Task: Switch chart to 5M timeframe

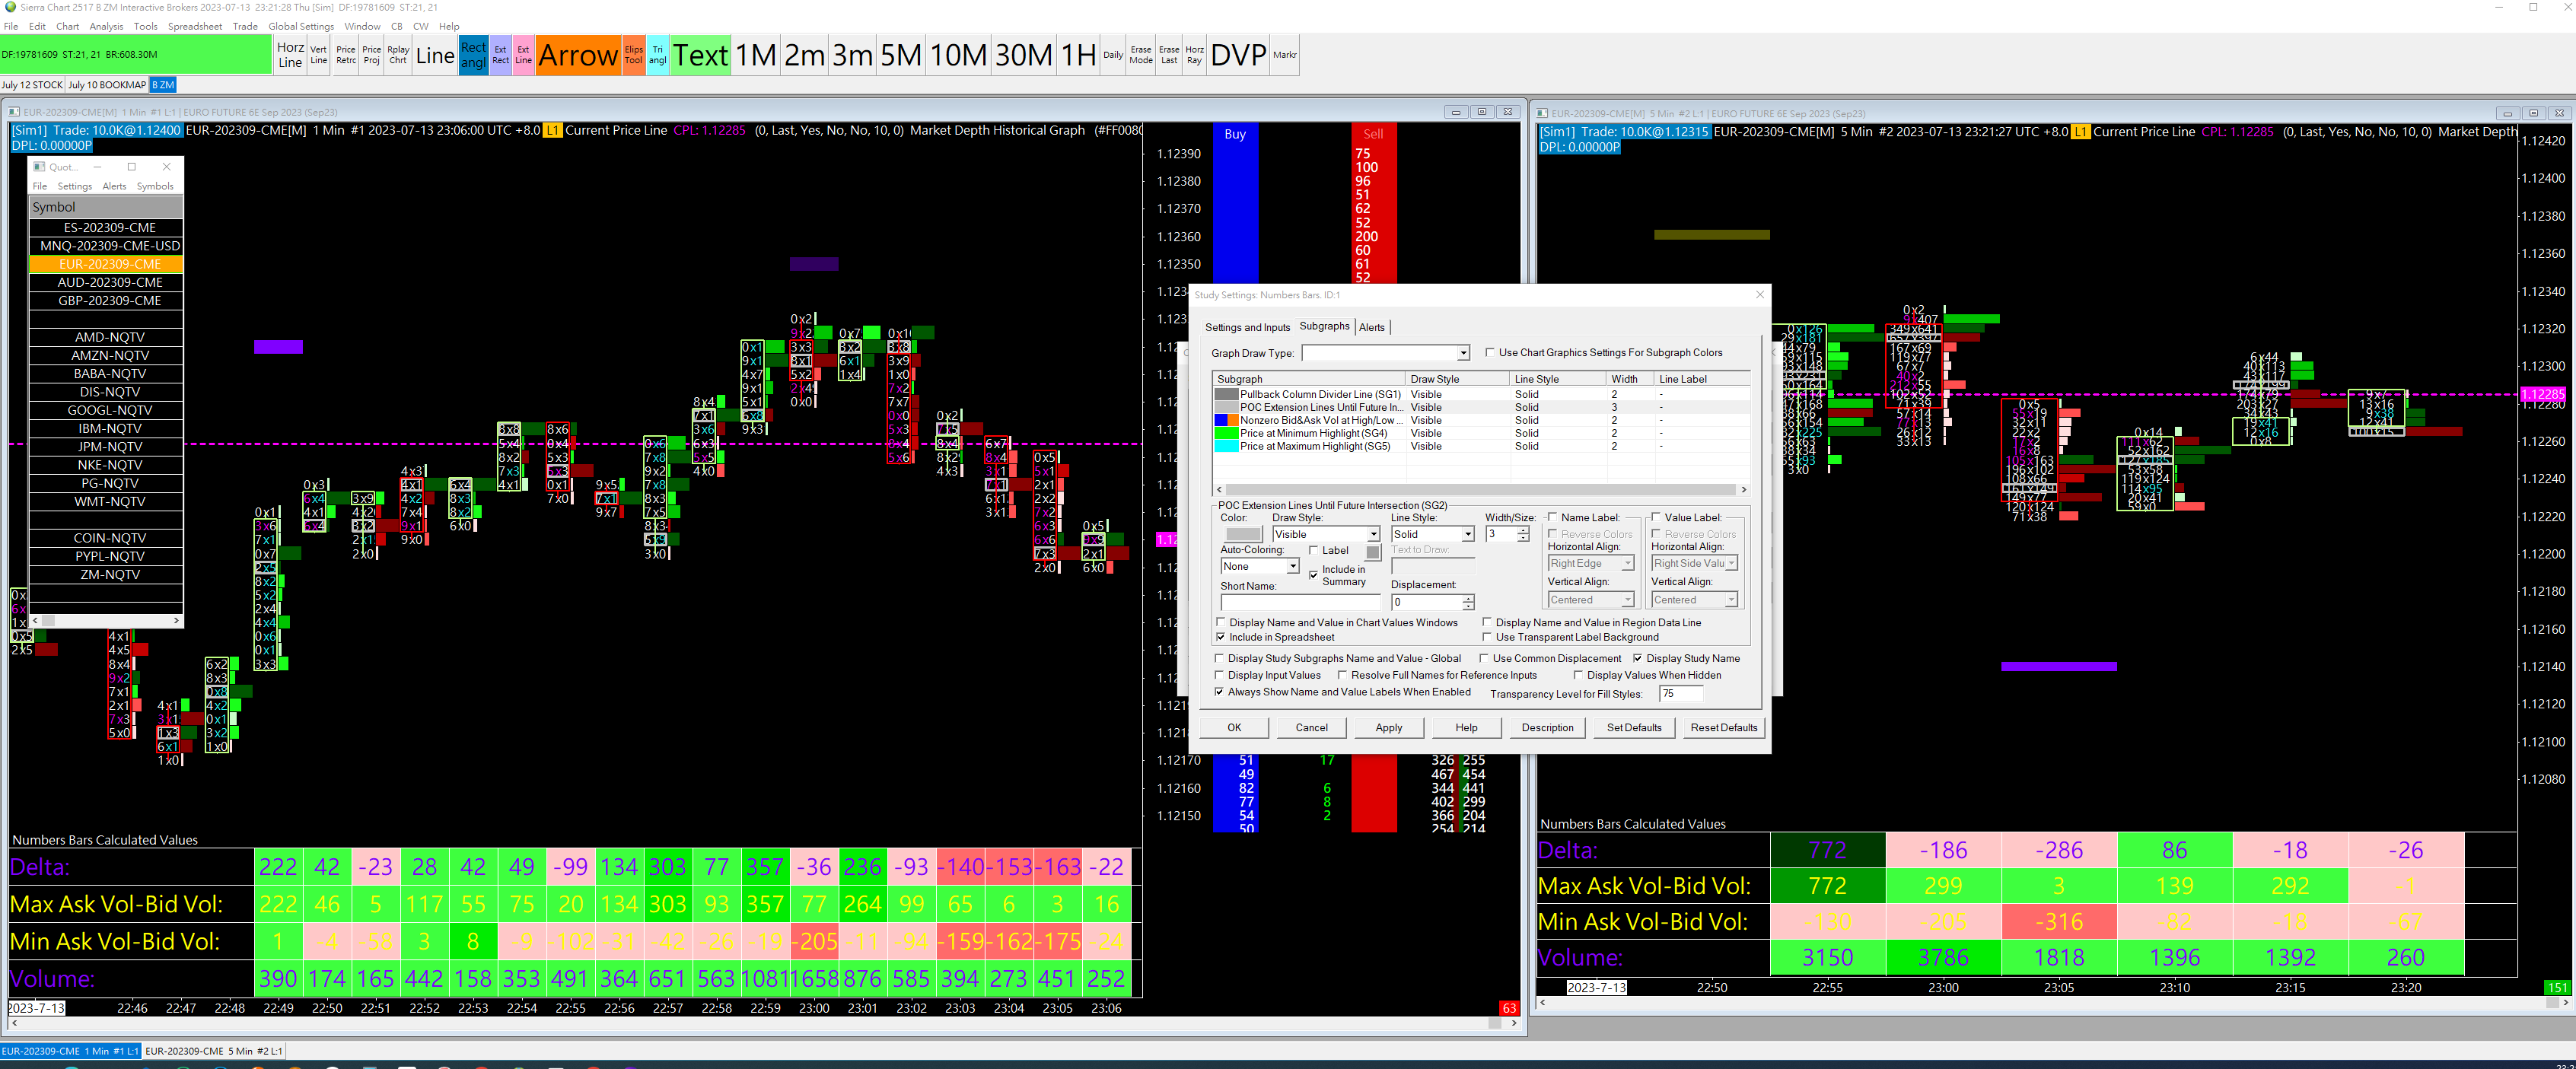Action: tap(900, 55)
